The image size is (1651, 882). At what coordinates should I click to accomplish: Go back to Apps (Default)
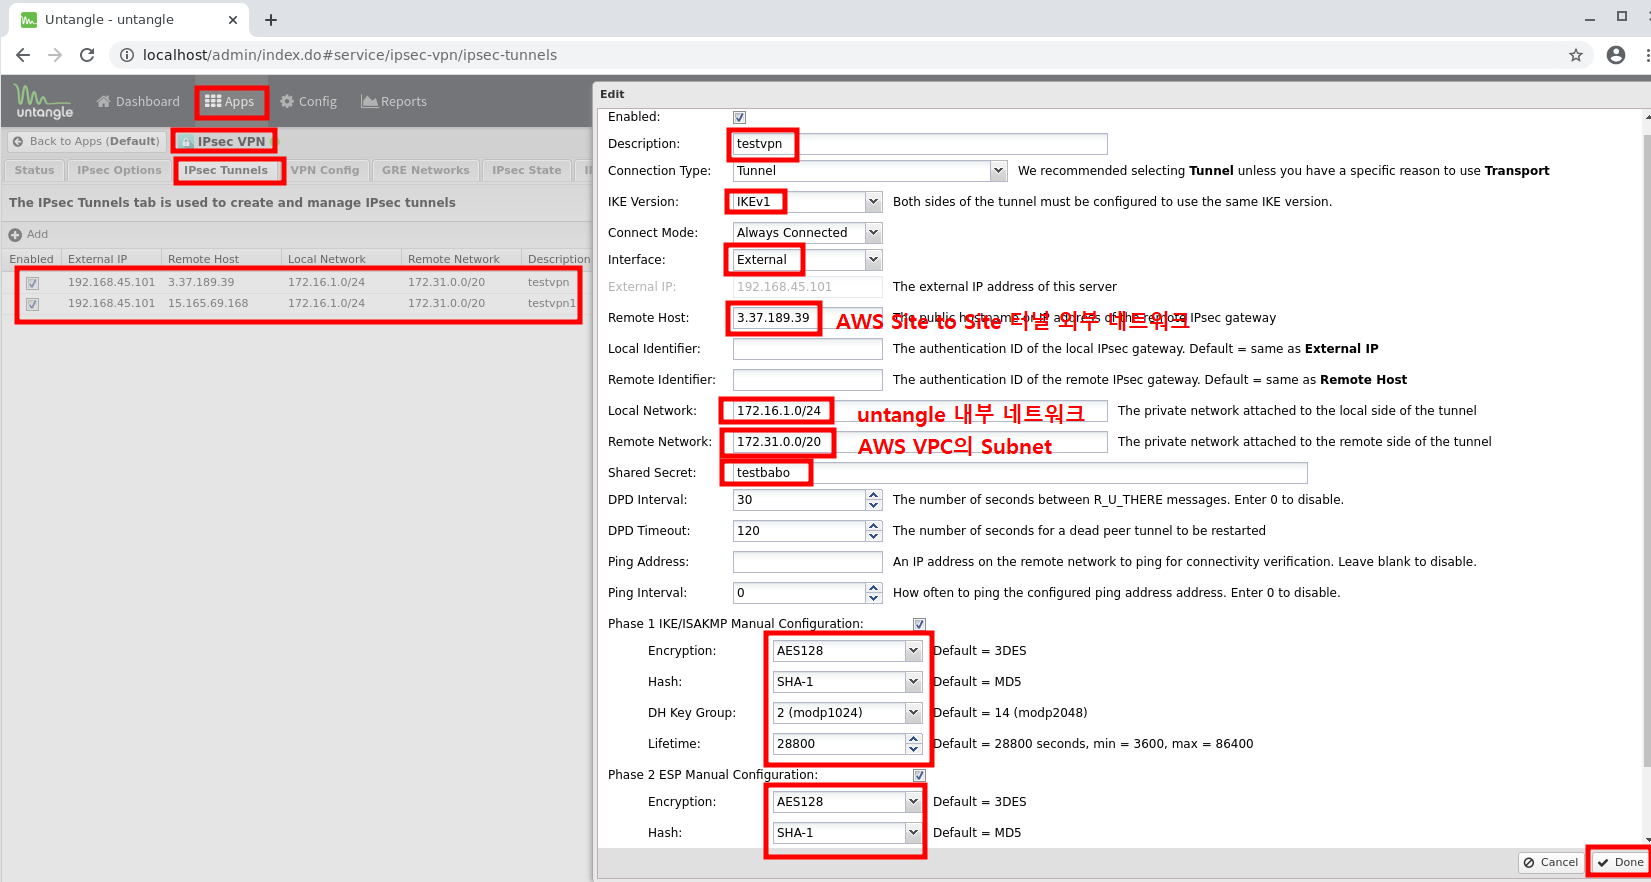tap(86, 141)
